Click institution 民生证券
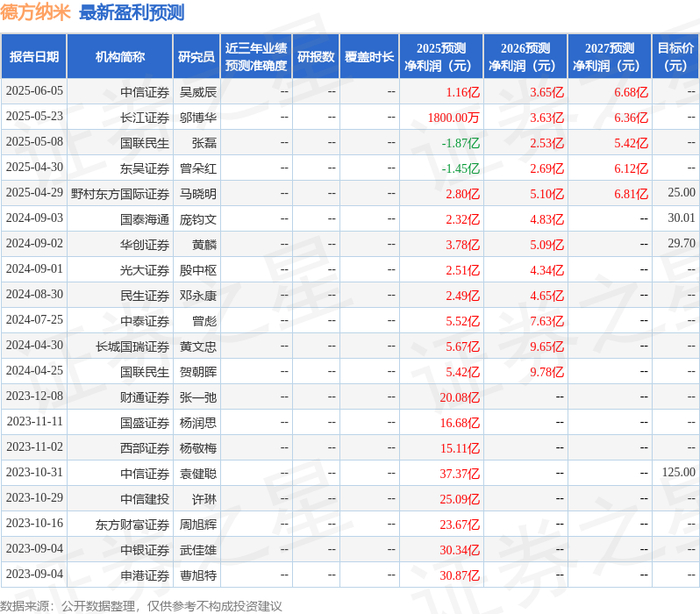Viewport: 700px width, 614px height. [x=145, y=296]
